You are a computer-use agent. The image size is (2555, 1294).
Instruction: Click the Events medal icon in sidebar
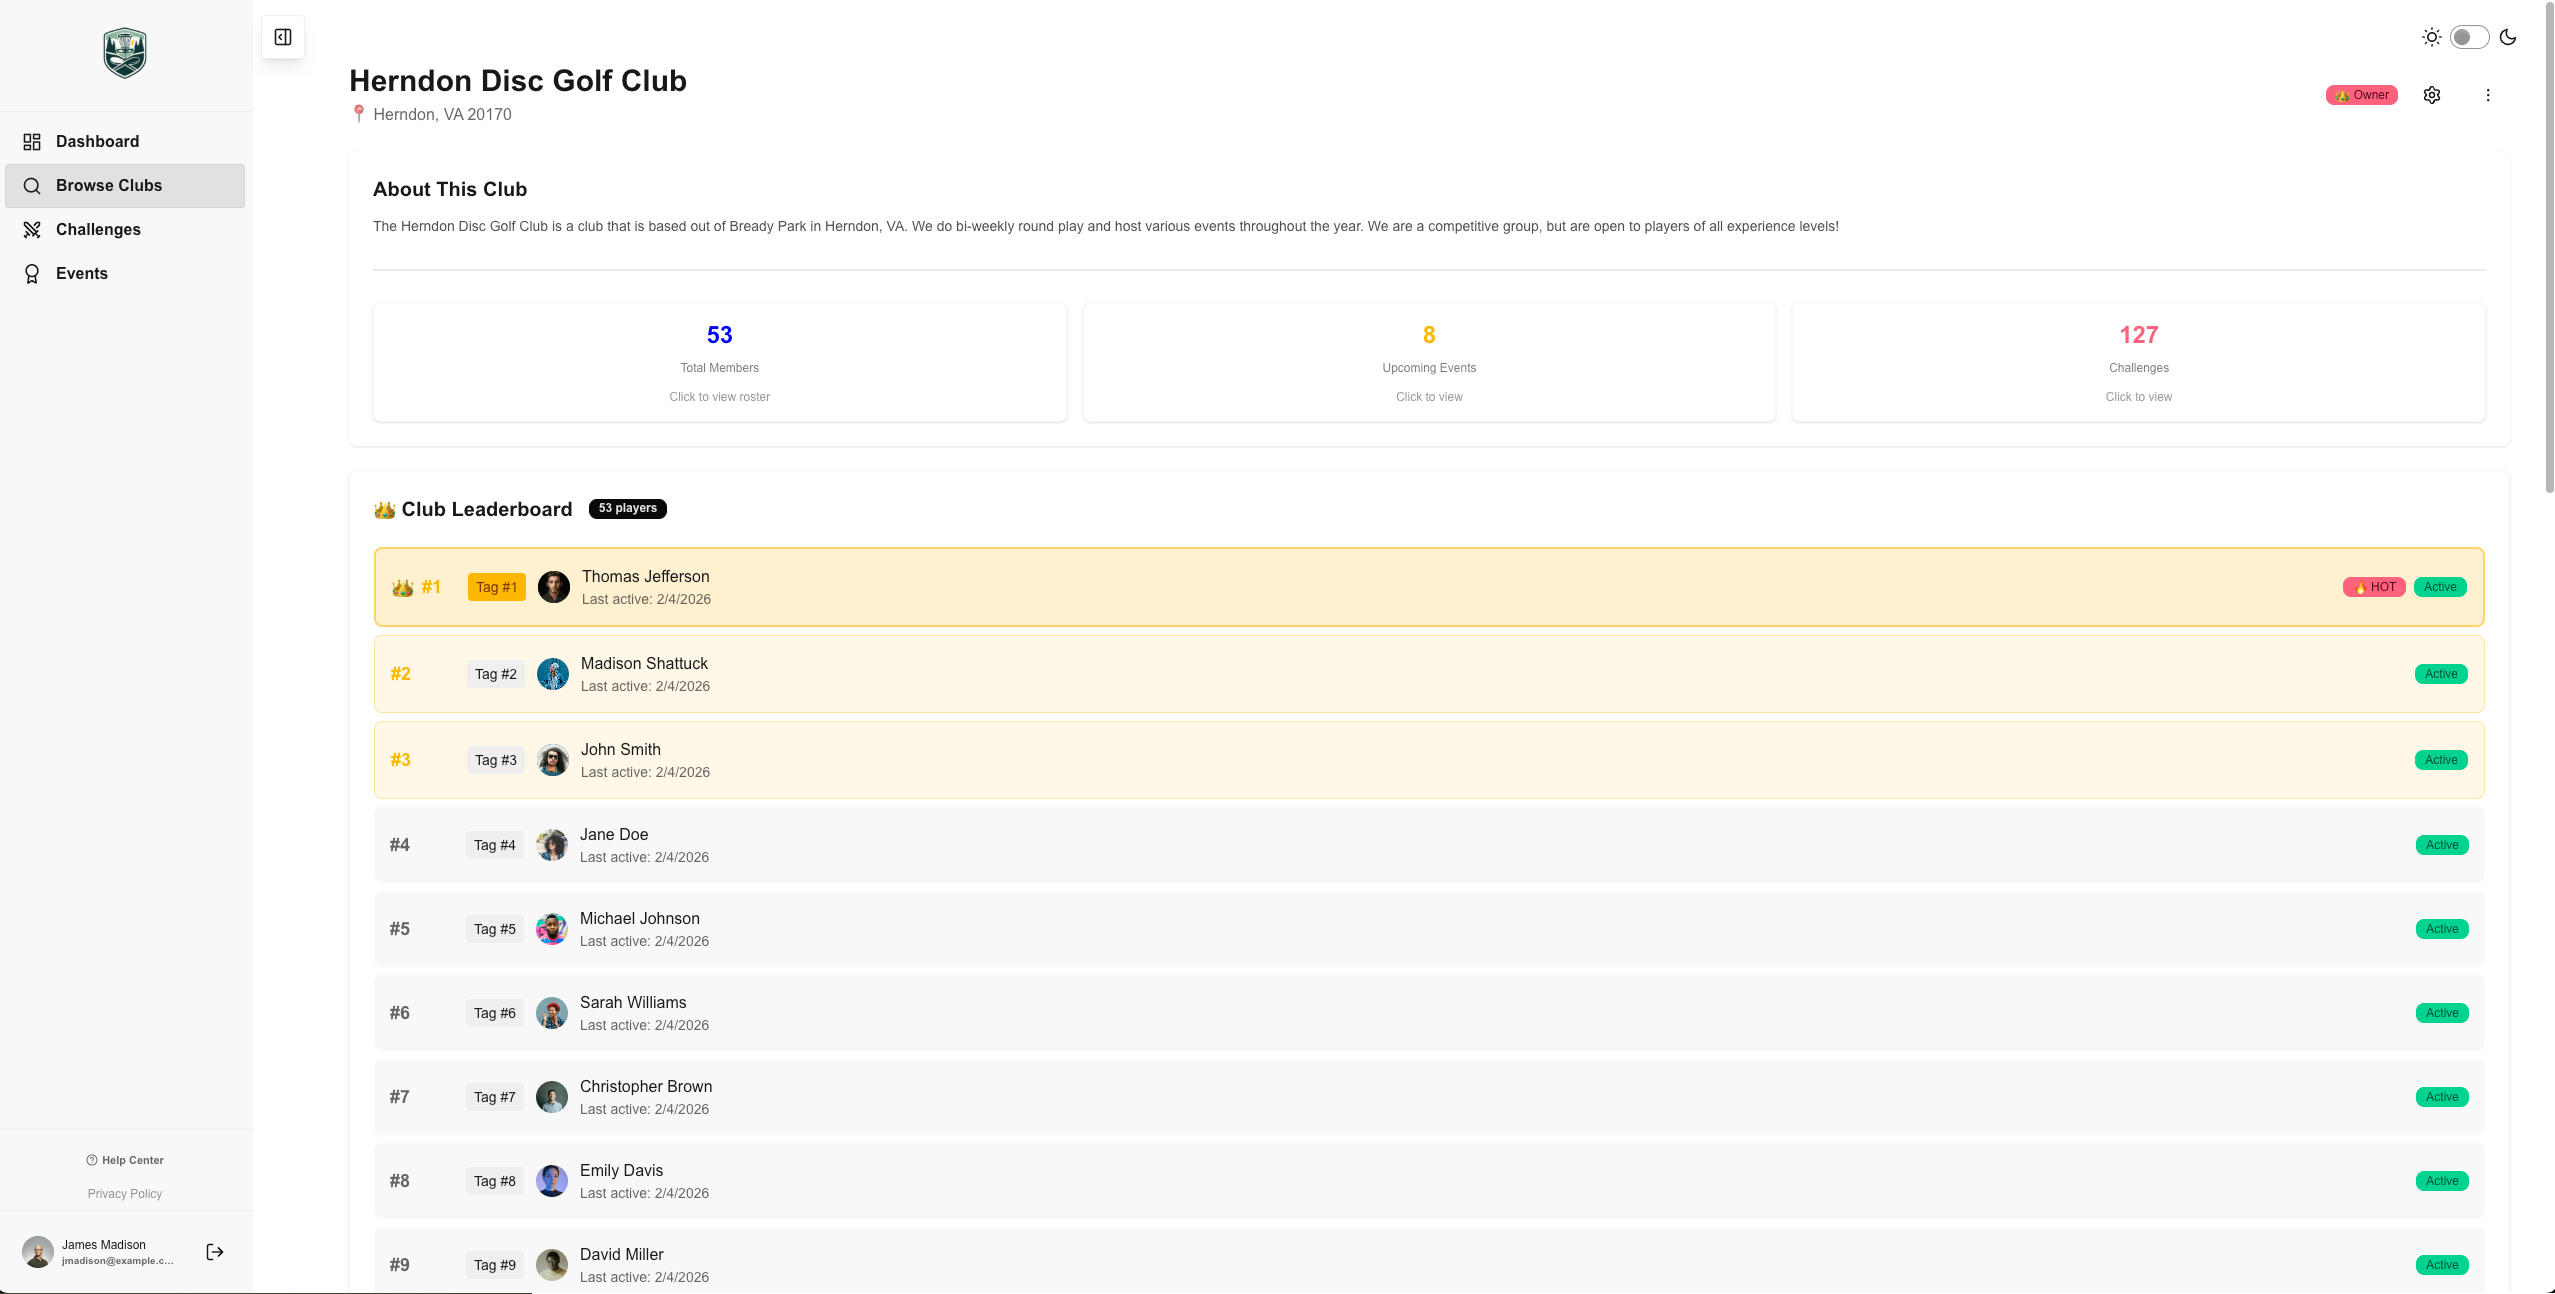coord(31,273)
